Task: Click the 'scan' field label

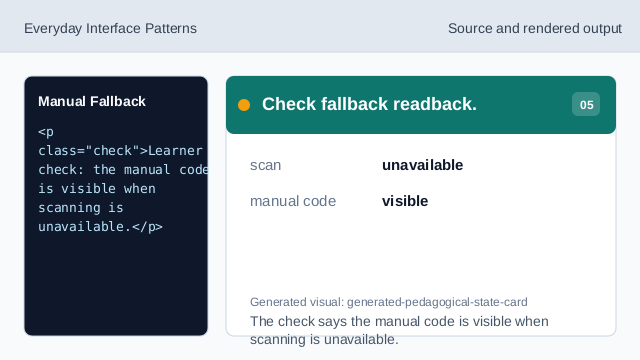Action: [x=266, y=165]
